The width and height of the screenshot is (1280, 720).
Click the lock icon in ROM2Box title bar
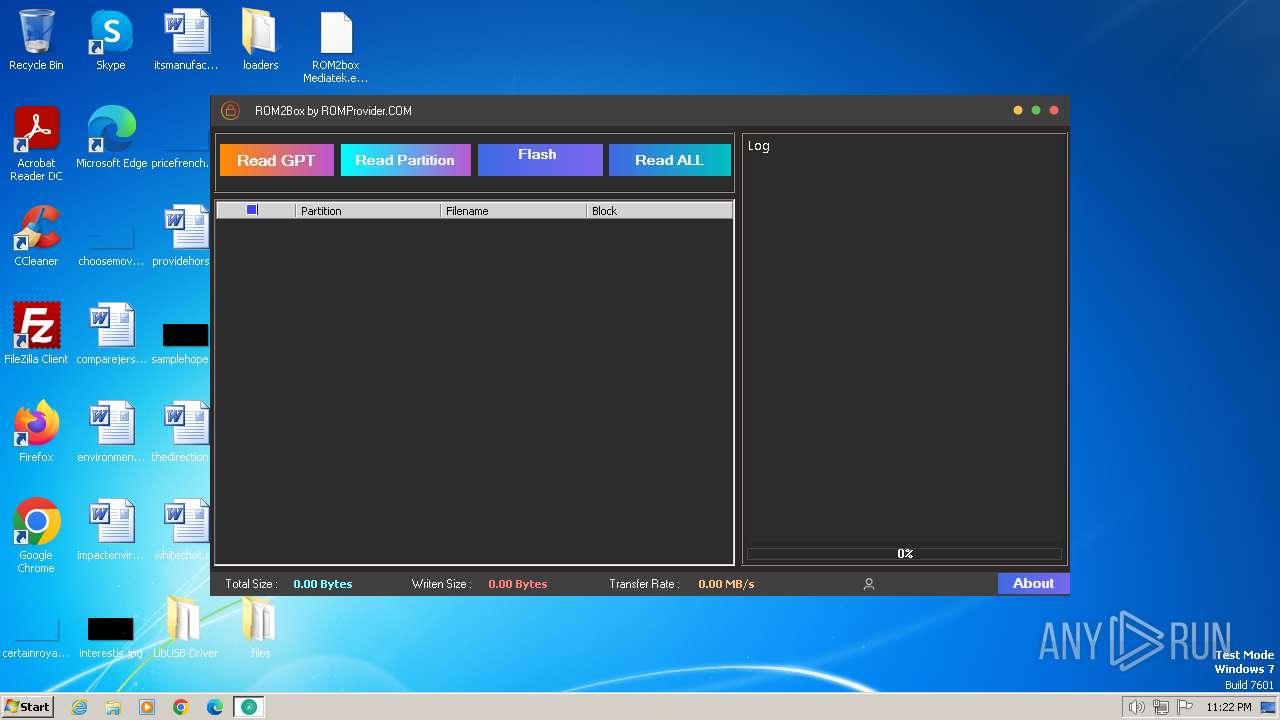230,111
